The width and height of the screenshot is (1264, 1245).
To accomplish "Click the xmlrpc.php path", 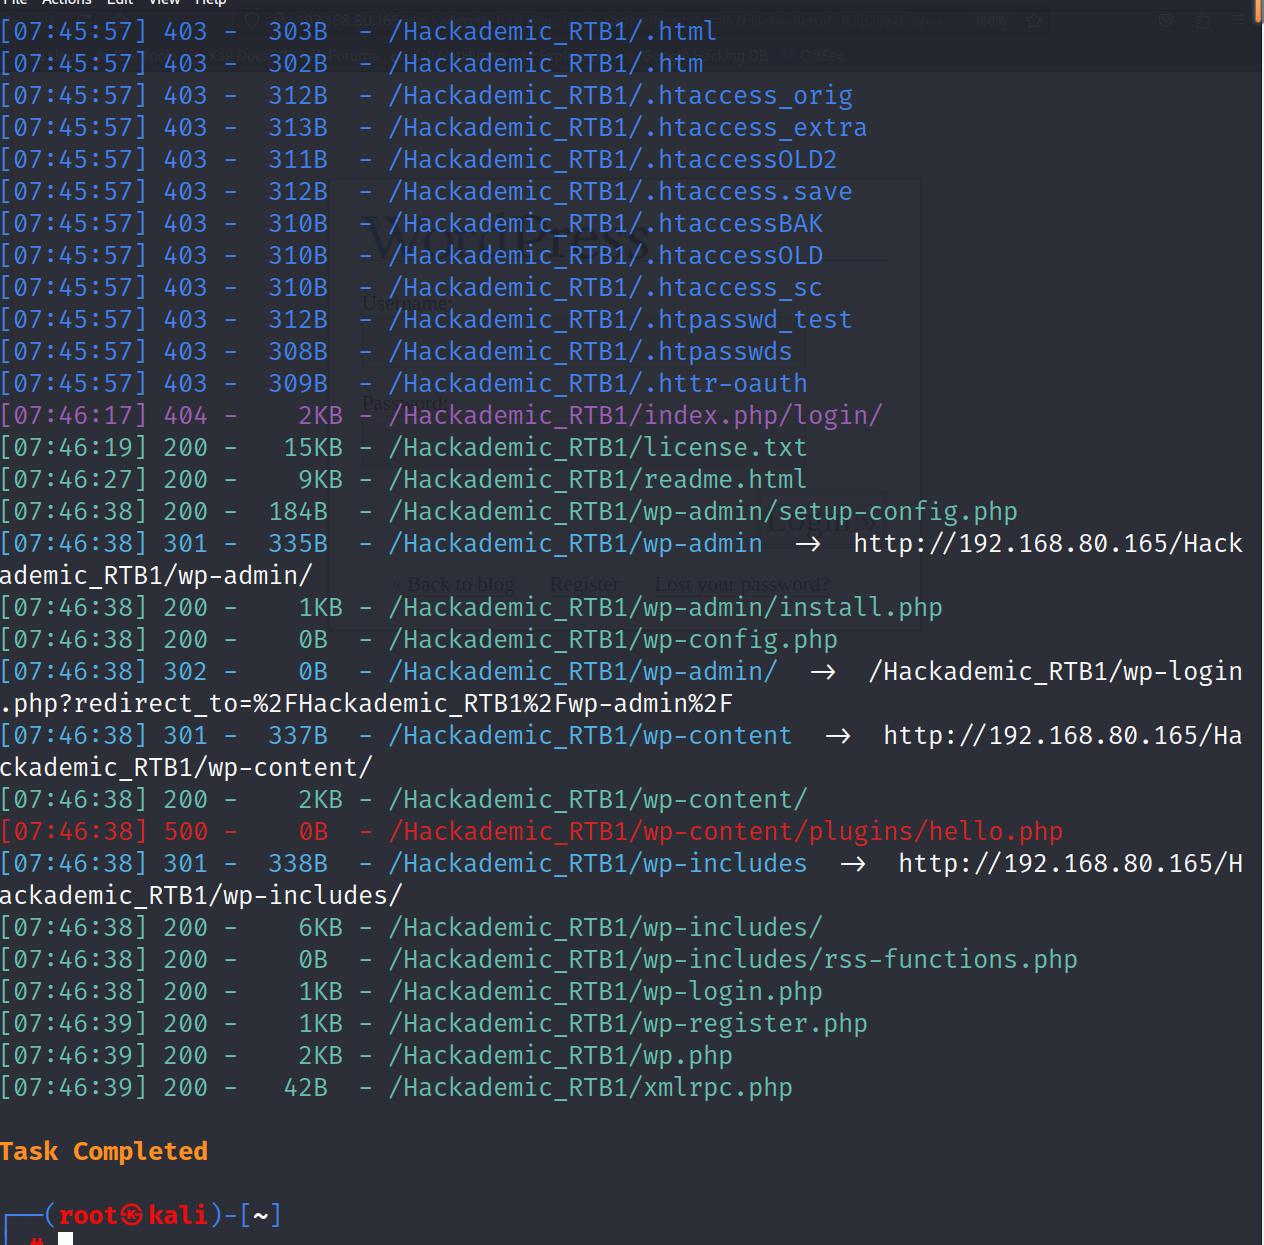I will [590, 1087].
